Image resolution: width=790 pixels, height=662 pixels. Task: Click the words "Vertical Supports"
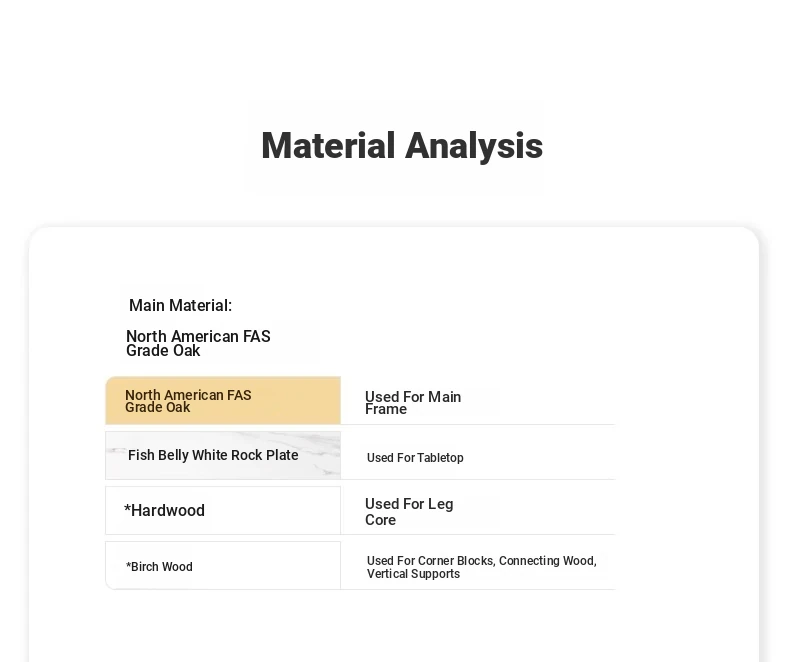[413, 574]
